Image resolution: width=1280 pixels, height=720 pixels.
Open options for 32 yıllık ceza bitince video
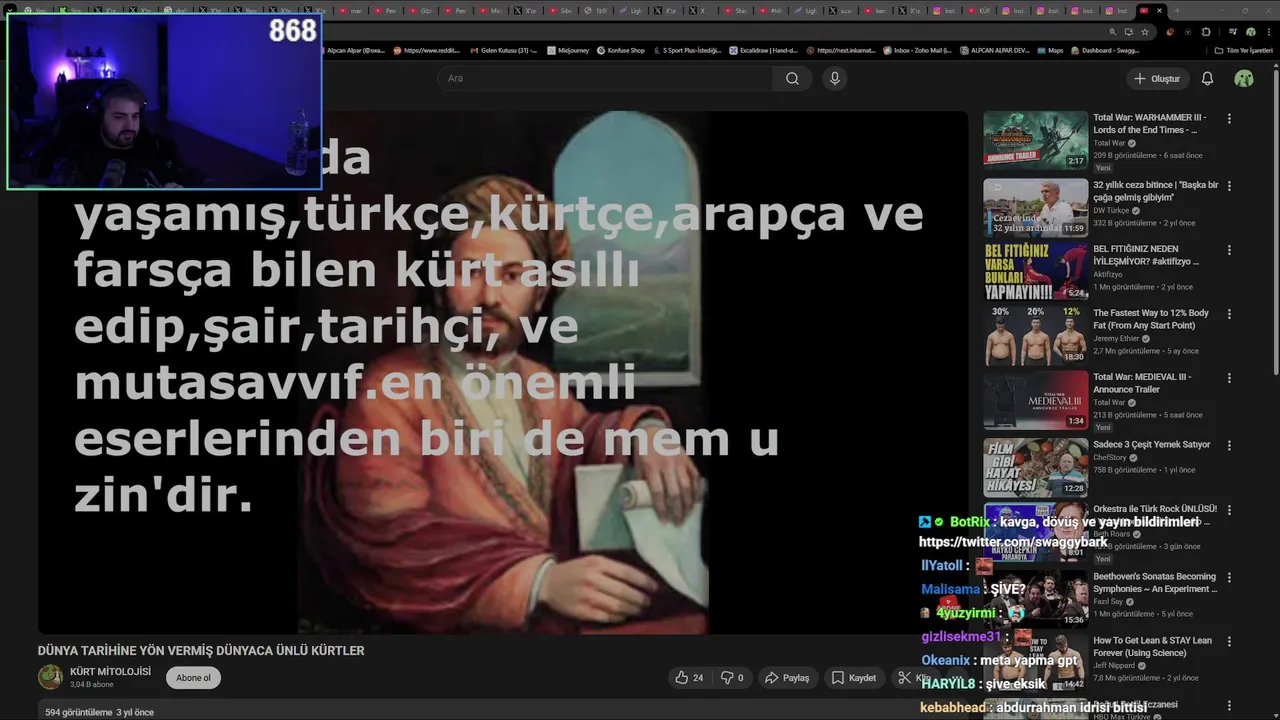coord(1229,186)
